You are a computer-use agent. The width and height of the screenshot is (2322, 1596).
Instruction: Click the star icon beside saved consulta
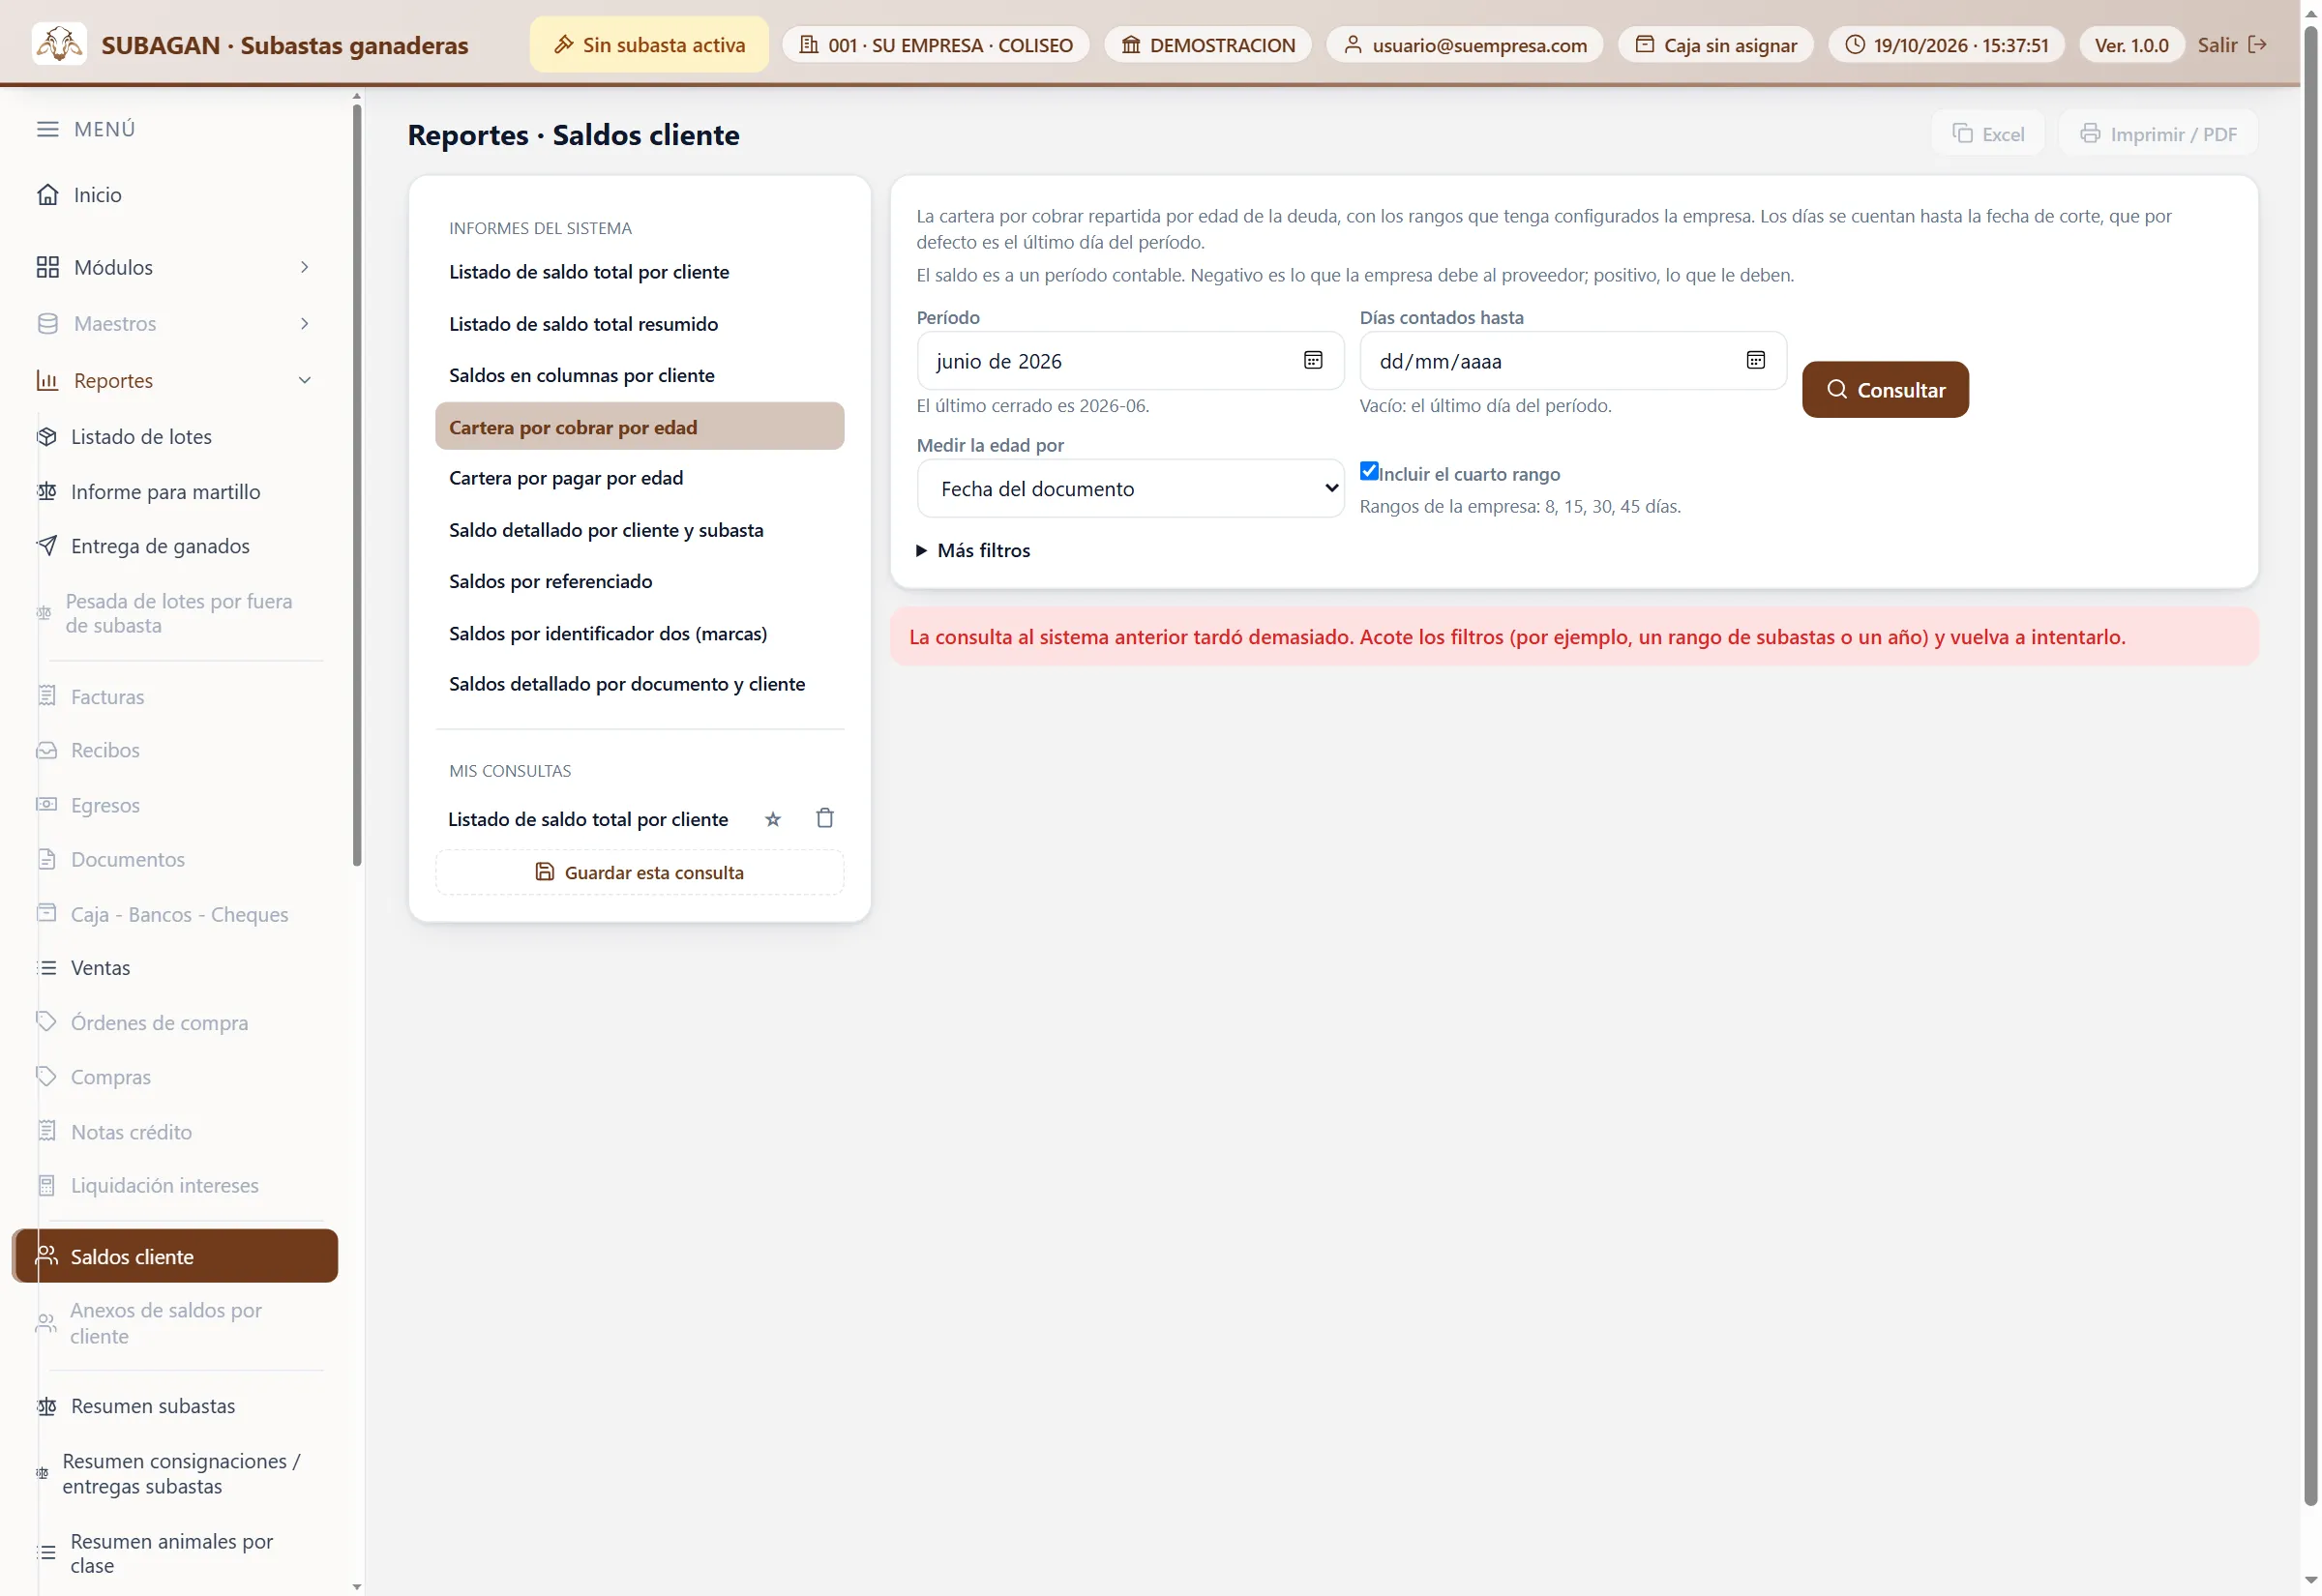[772, 819]
